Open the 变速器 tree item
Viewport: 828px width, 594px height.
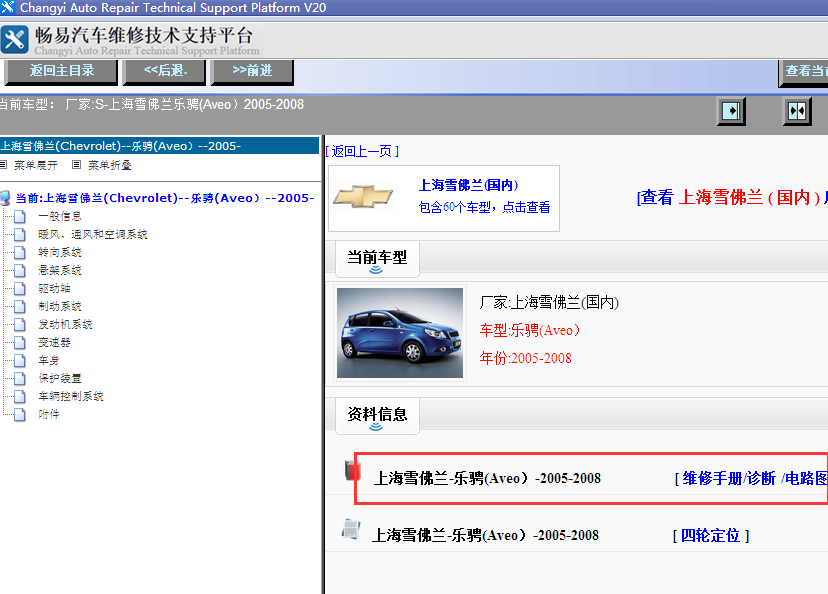[54, 342]
